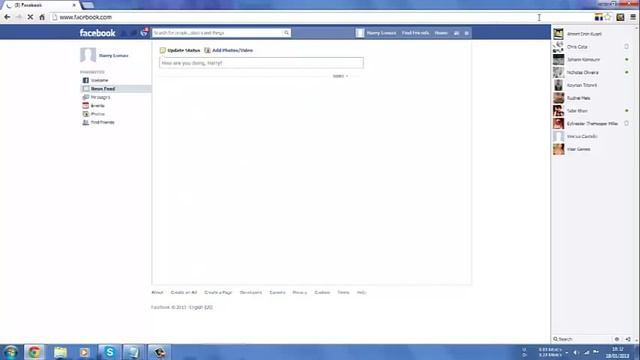The width and height of the screenshot is (640, 360).
Task: Click the Careers footer link
Action: [277, 292]
